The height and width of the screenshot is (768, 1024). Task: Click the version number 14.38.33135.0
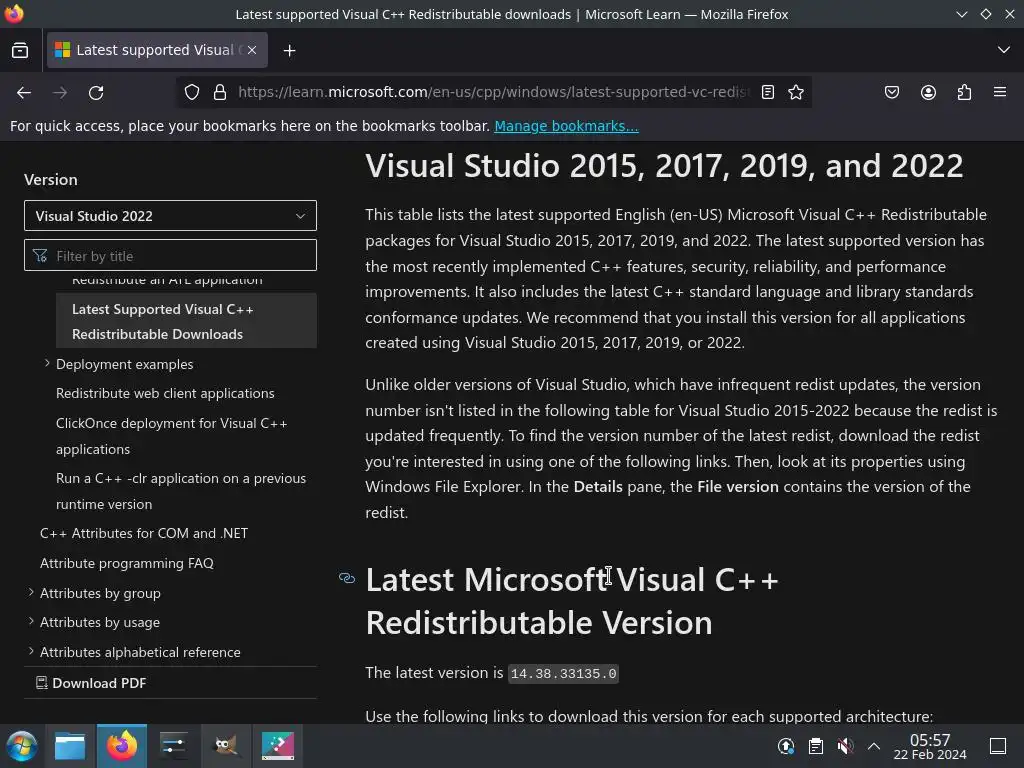(563, 673)
